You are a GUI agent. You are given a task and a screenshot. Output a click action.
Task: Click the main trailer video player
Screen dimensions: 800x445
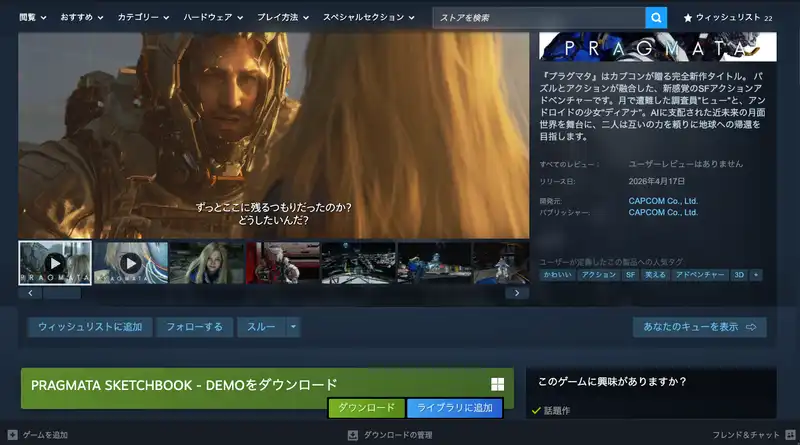point(273,135)
